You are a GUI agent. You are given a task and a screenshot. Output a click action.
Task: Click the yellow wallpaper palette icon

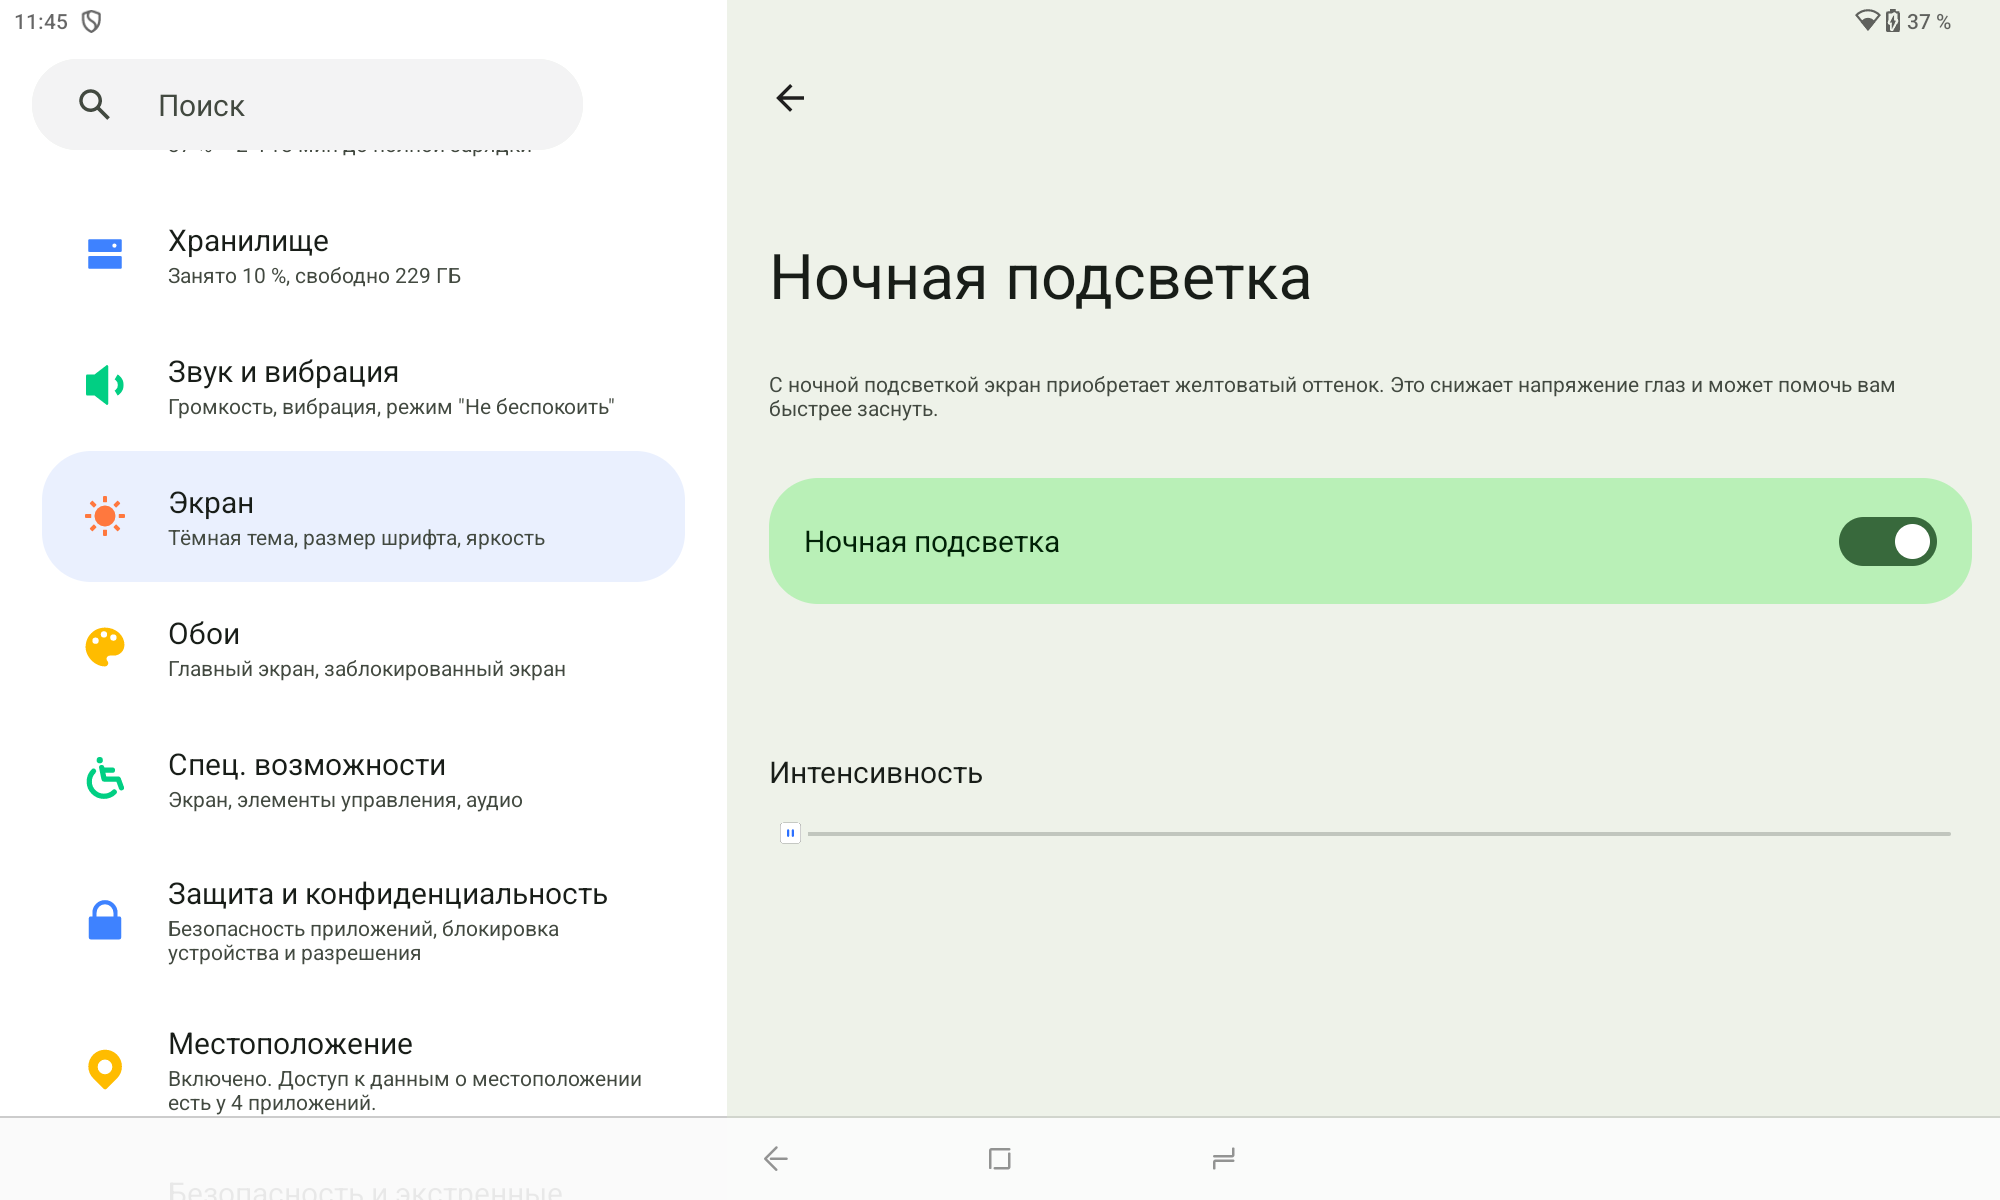tap(105, 647)
